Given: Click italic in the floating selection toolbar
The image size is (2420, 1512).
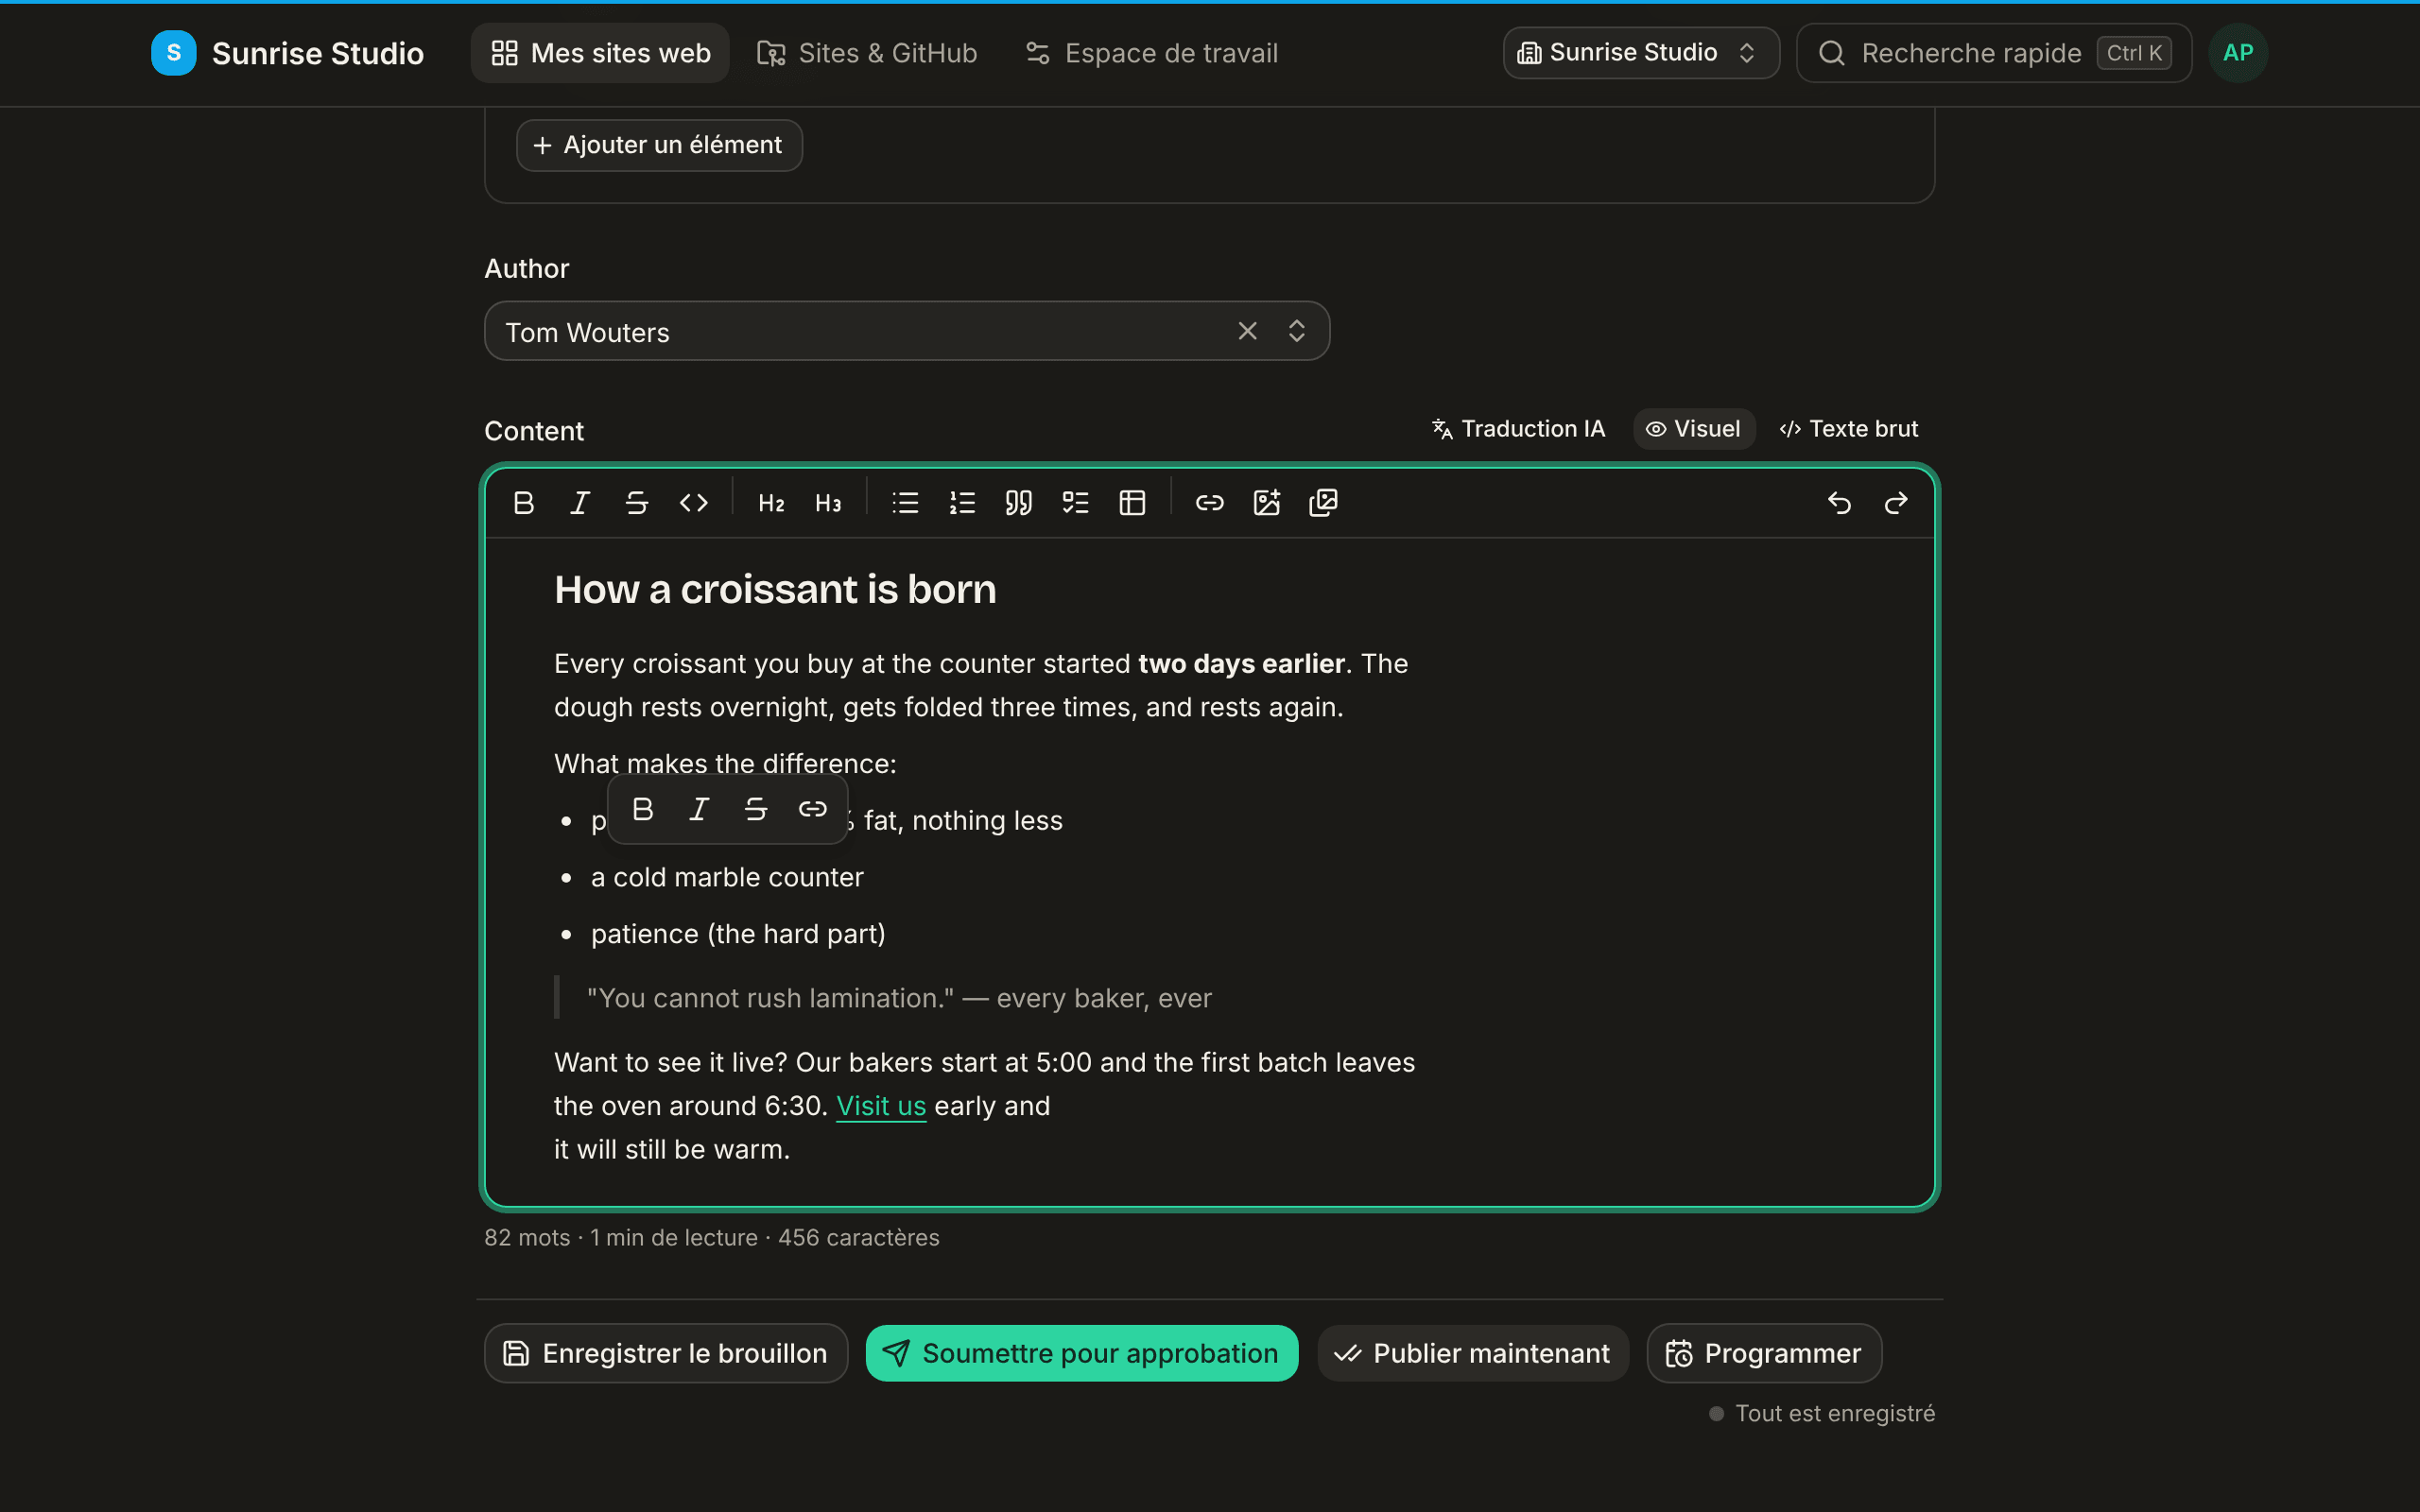Looking at the screenshot, I should [700, 809].
